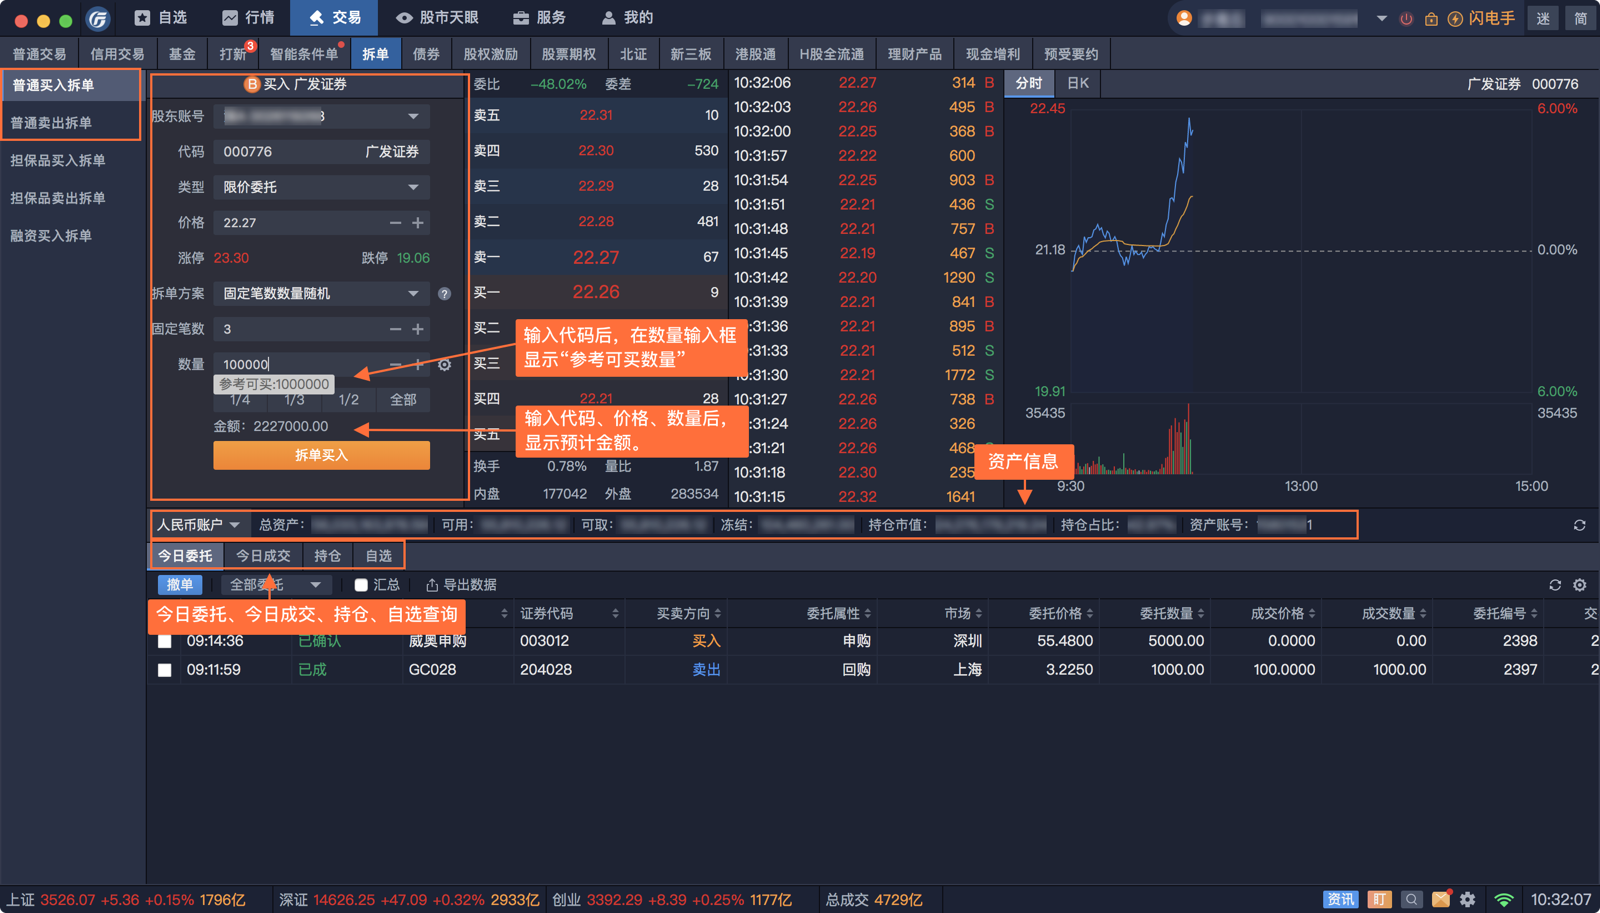Choose the 全部 quantity shortcut
Image resolution: width=1600 pixels, height=913 pixels.
click(403, 400)
